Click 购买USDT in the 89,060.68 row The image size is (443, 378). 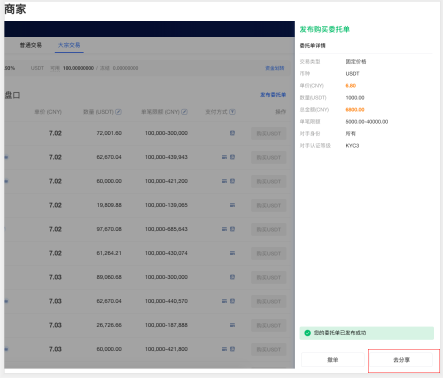point(269,277)
